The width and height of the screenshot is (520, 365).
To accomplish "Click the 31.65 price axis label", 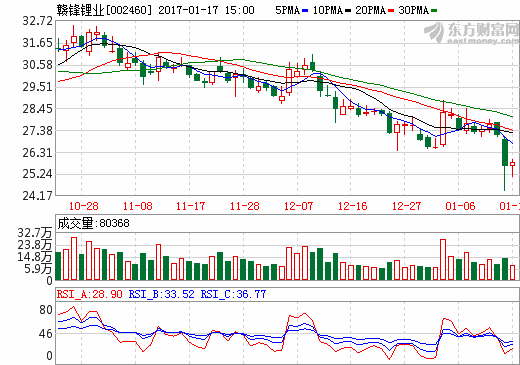I will tap(38, 43).
